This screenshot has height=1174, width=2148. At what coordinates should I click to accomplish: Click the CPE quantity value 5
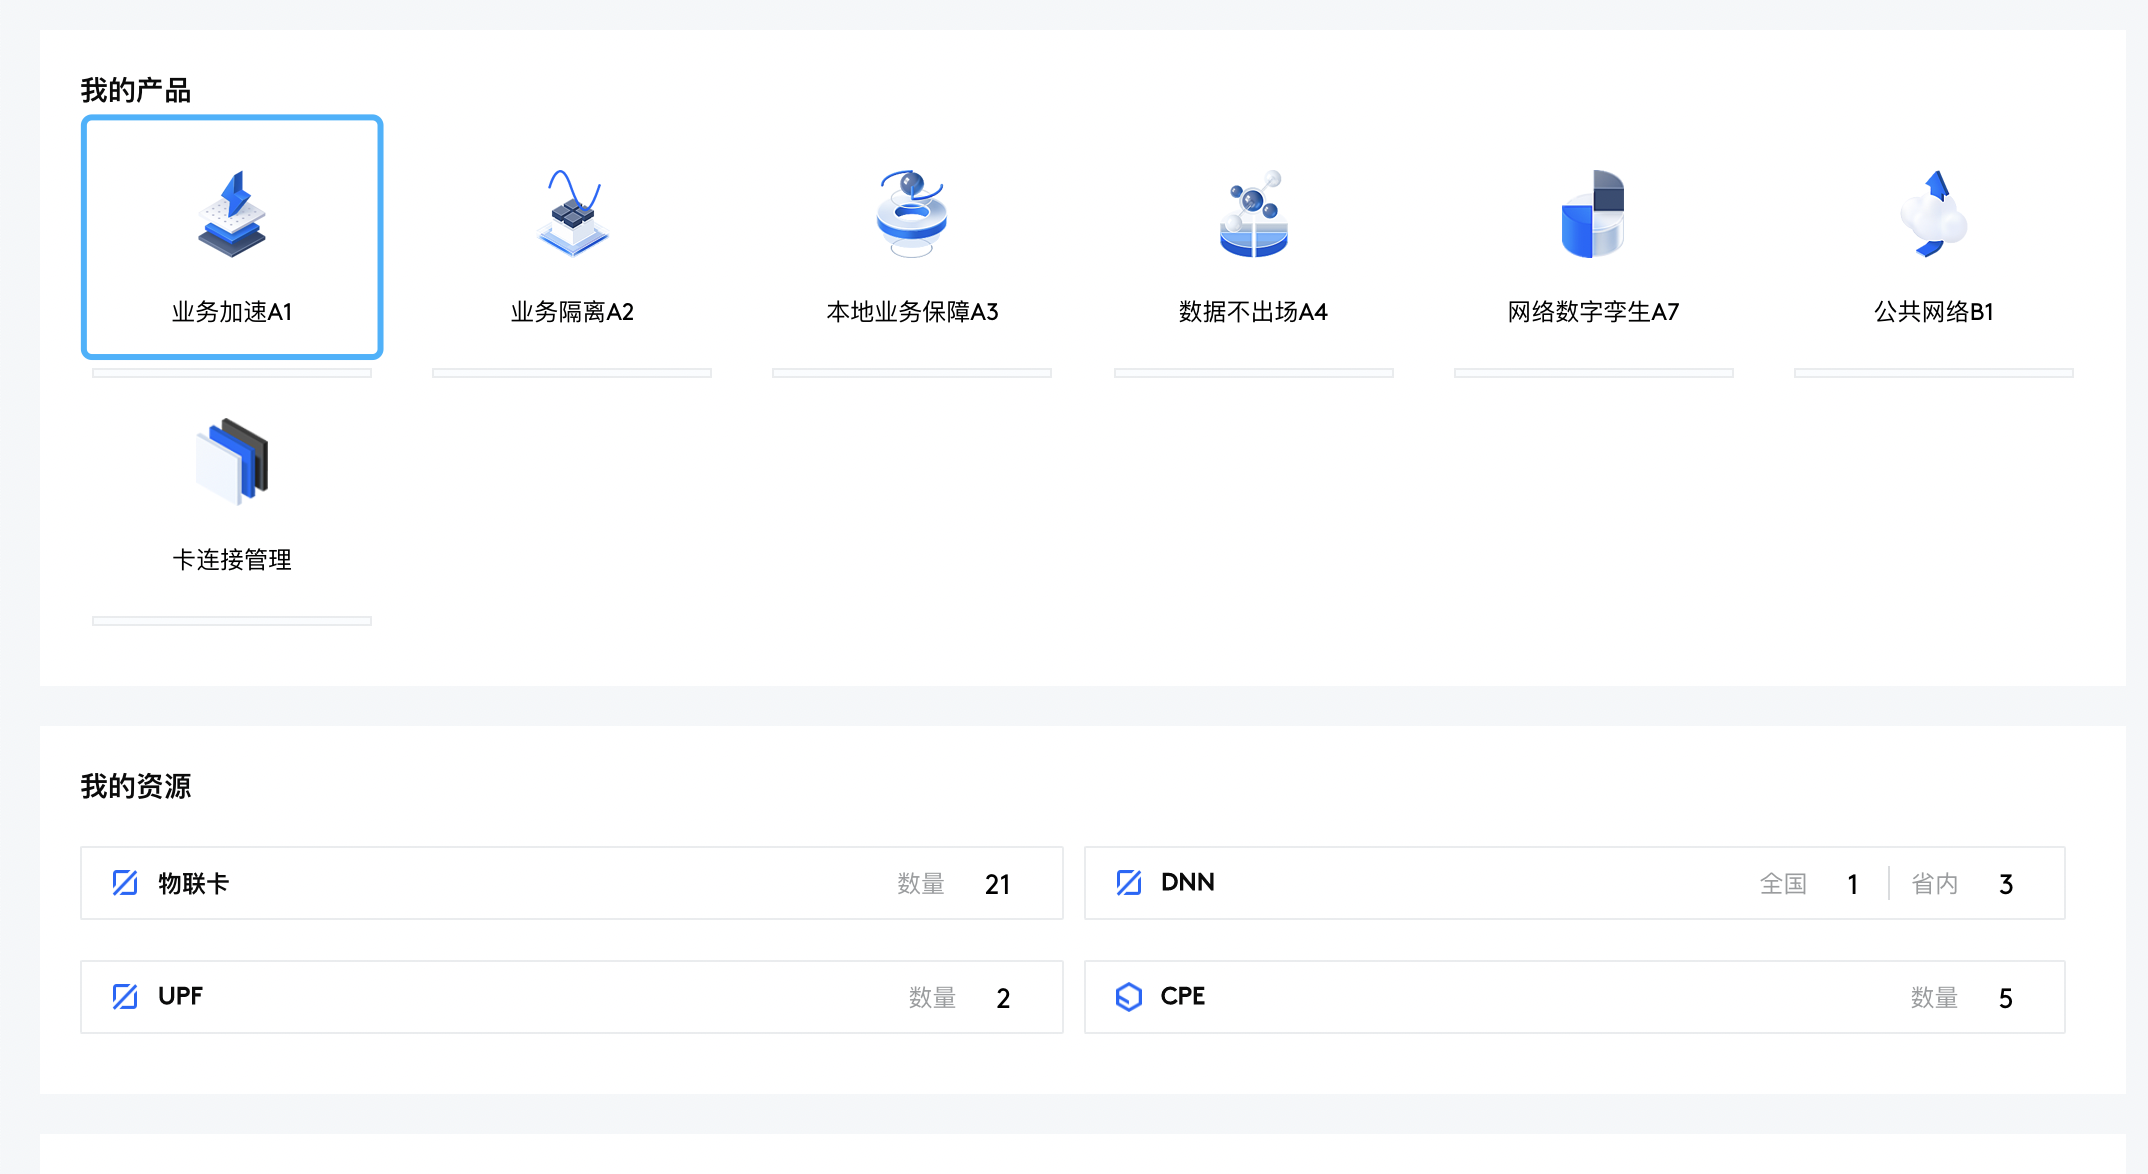[2005, 998]
